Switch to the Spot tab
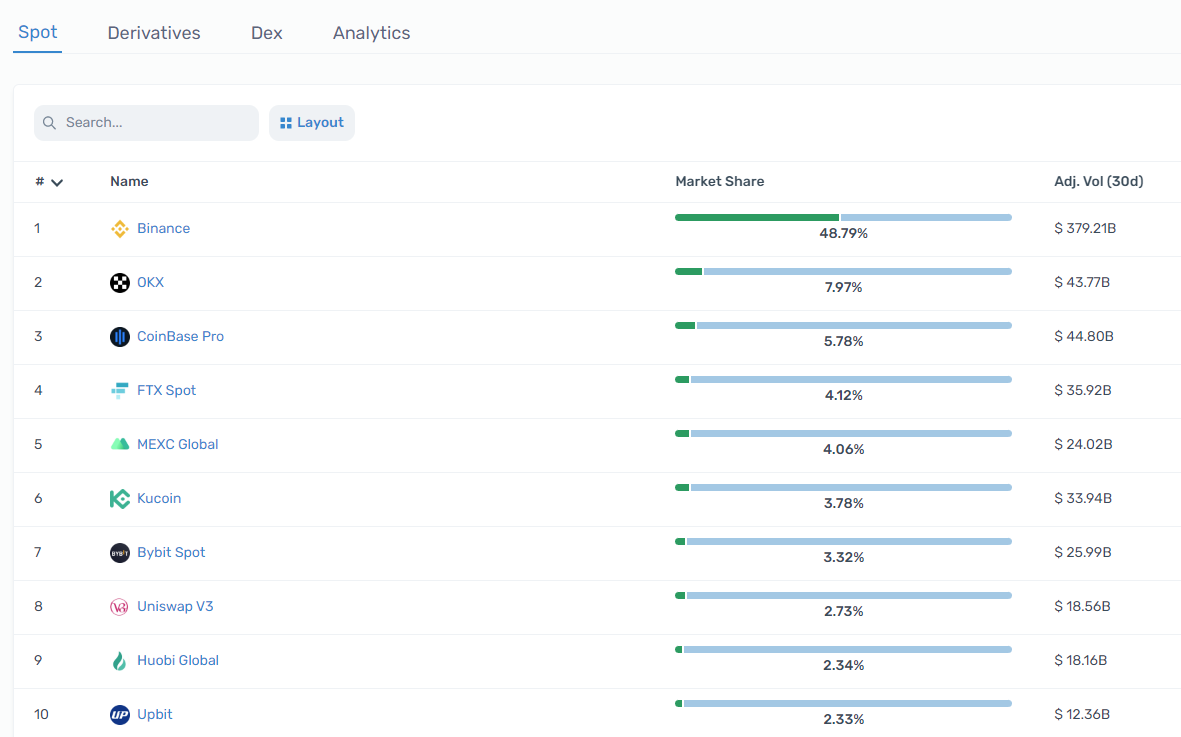This screenshot has width=1181, height=737. (38, 32)
